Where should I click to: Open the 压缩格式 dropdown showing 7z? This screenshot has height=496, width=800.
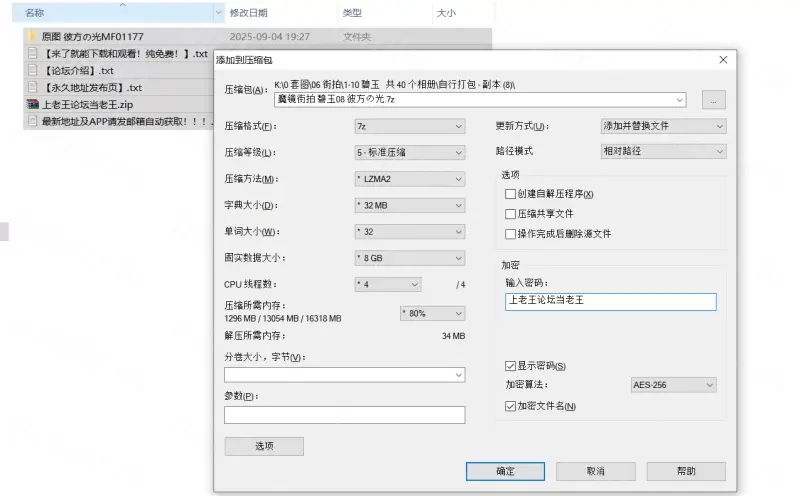point(410,126)
